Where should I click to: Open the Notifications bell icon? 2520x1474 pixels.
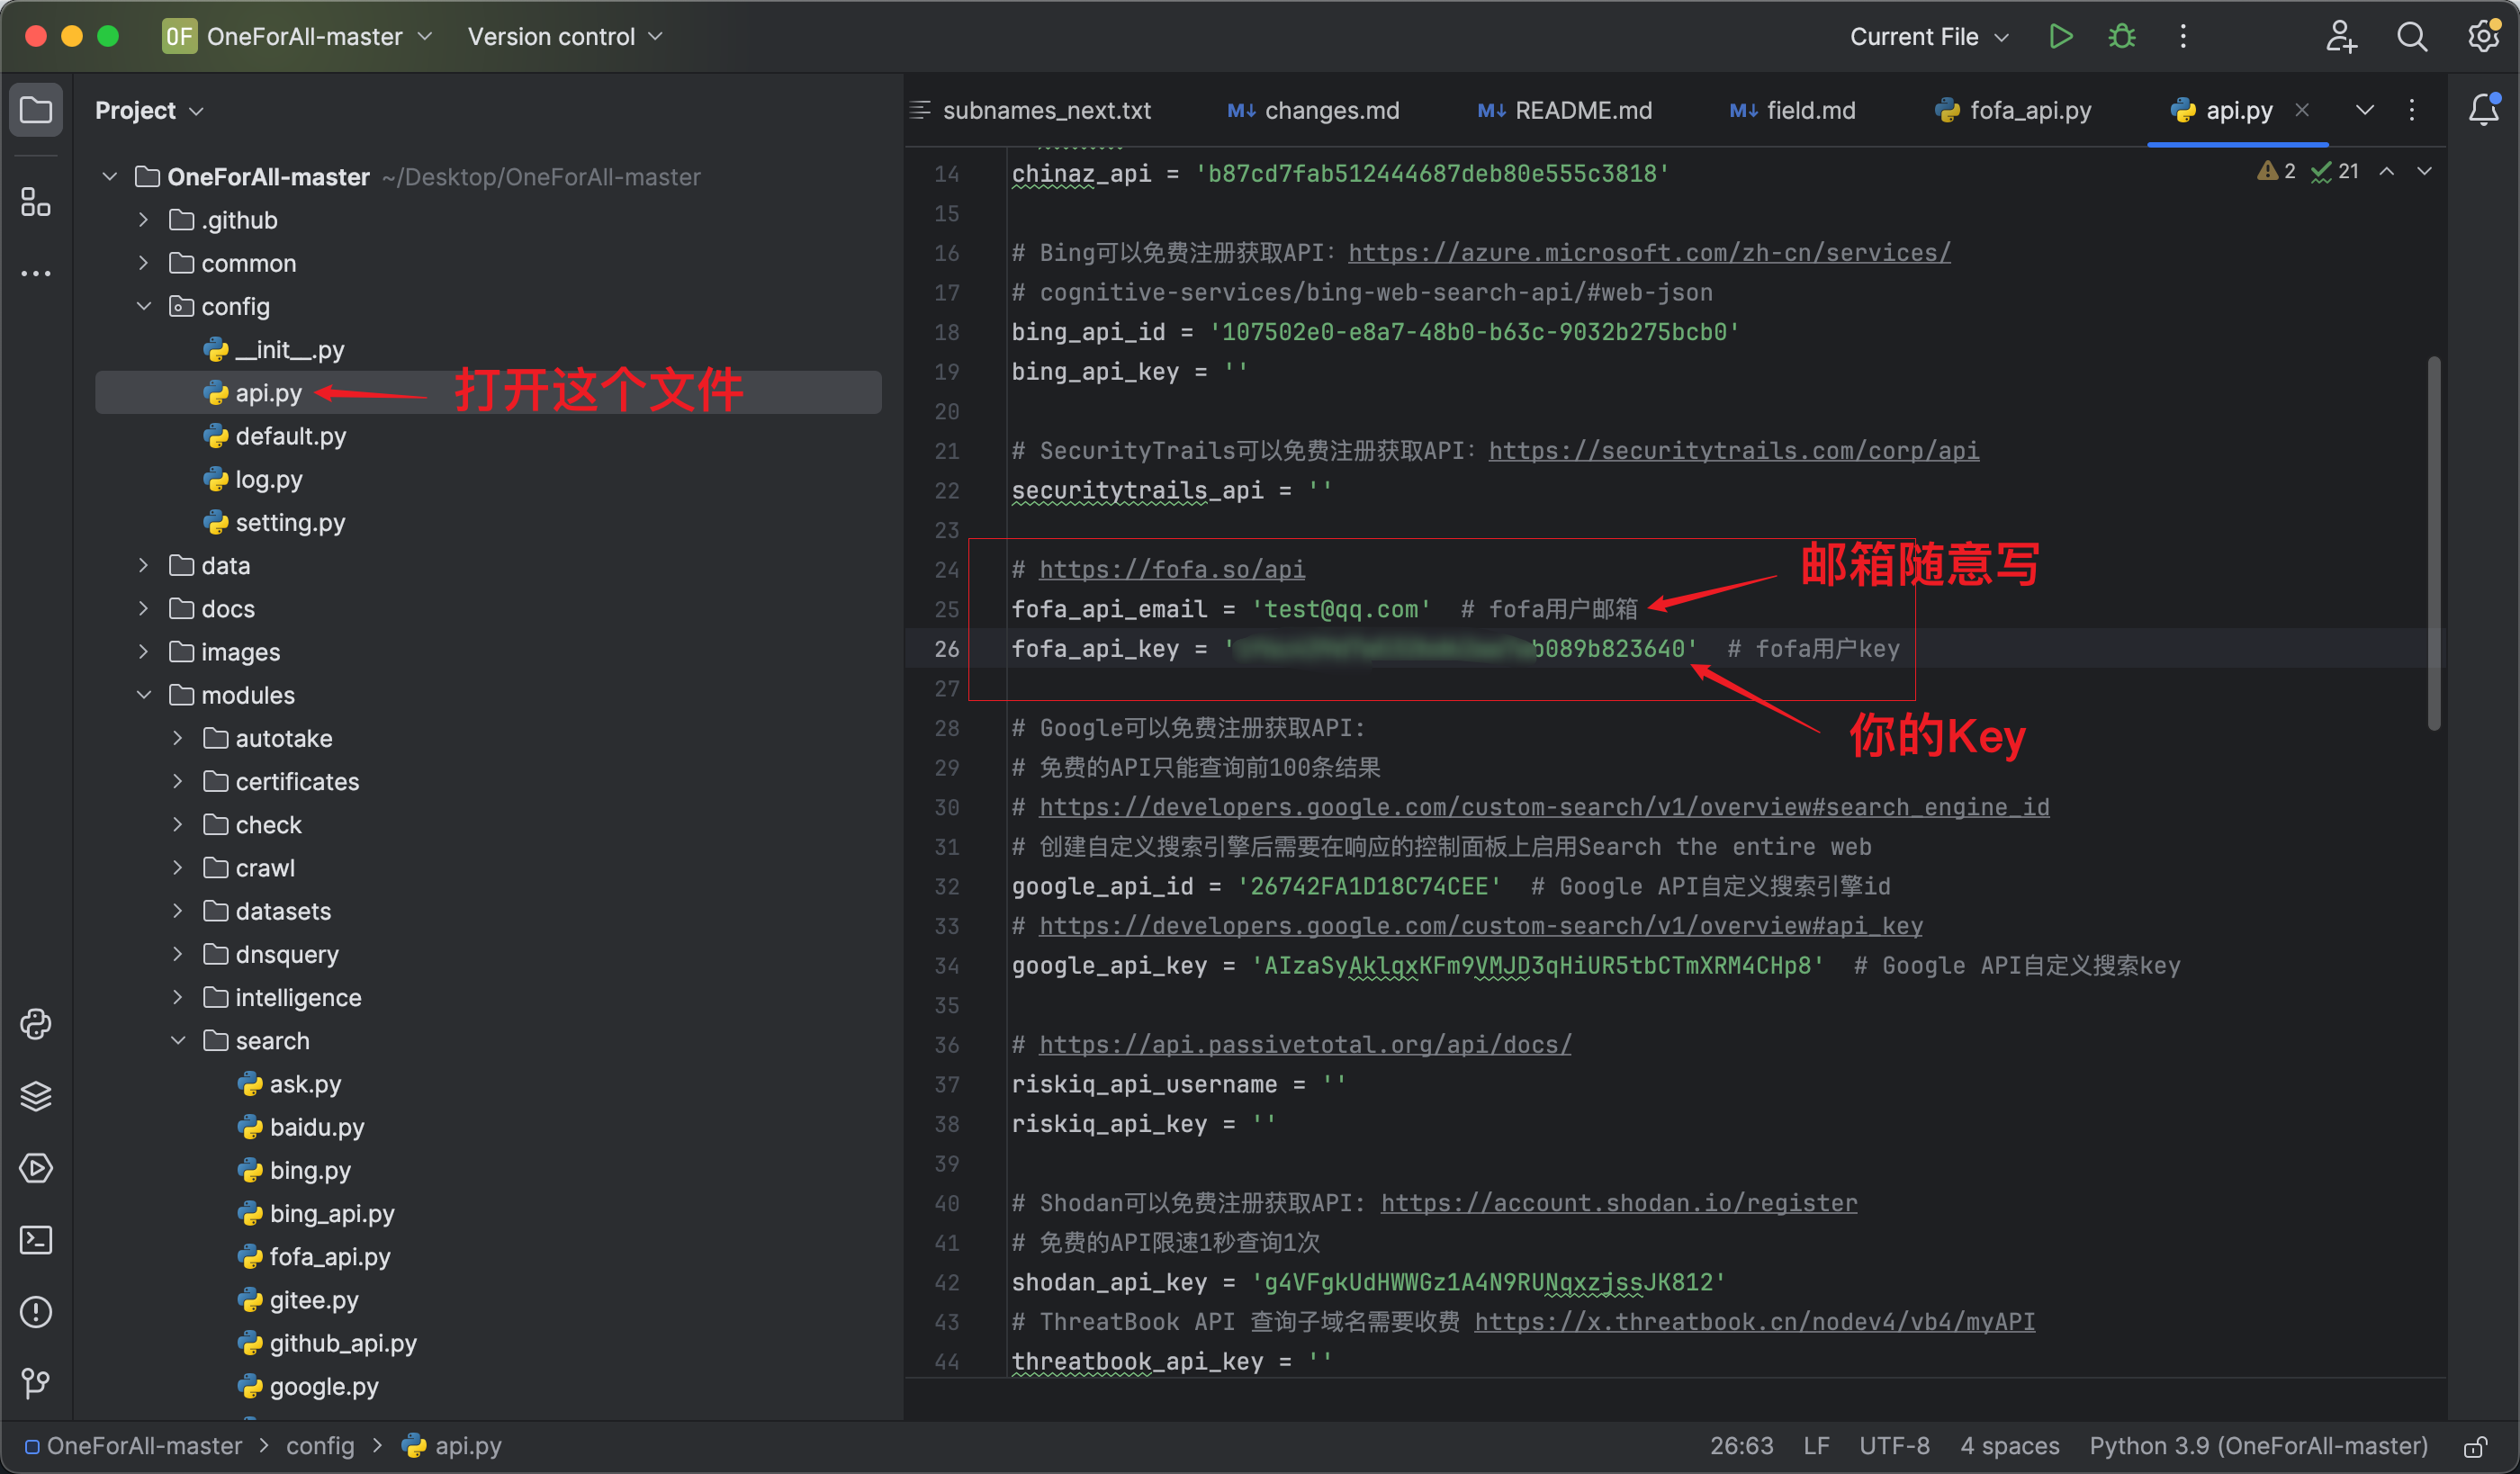click(x=2484, y=109)
